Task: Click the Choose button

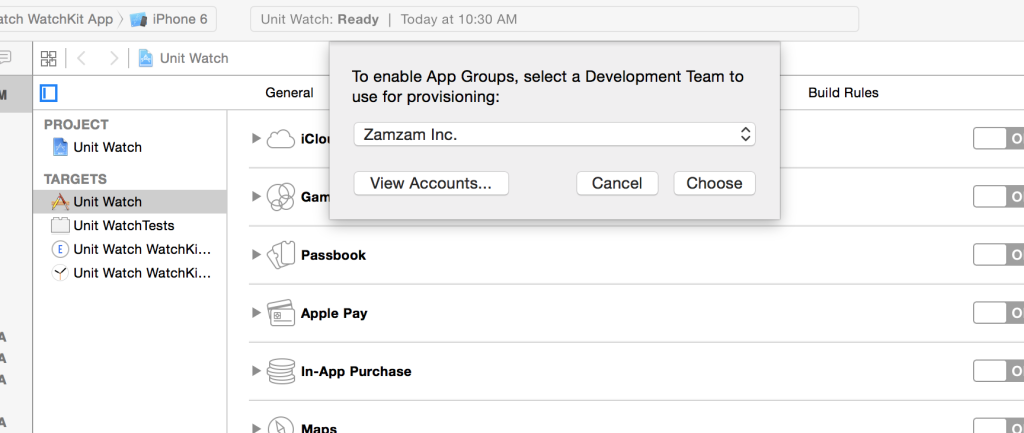Action: click(714, 183)
